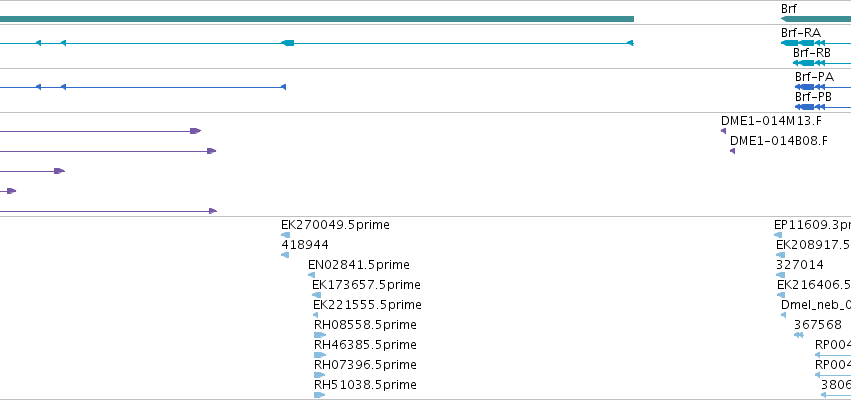Select the EN02841.5prime arrow glyph
Screen dimensions: 851x400
click(312, 275)
